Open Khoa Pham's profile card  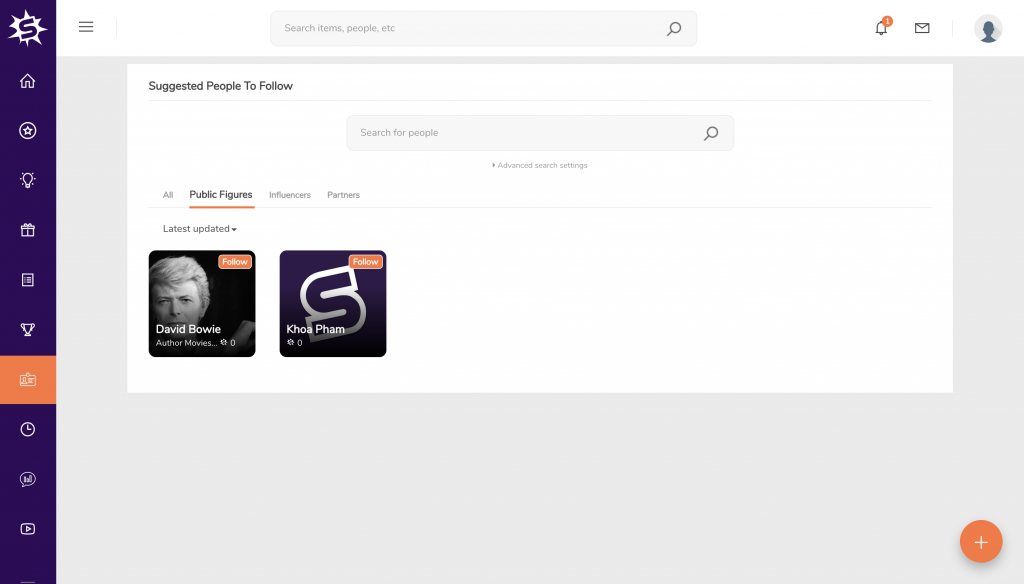point(332,304)
